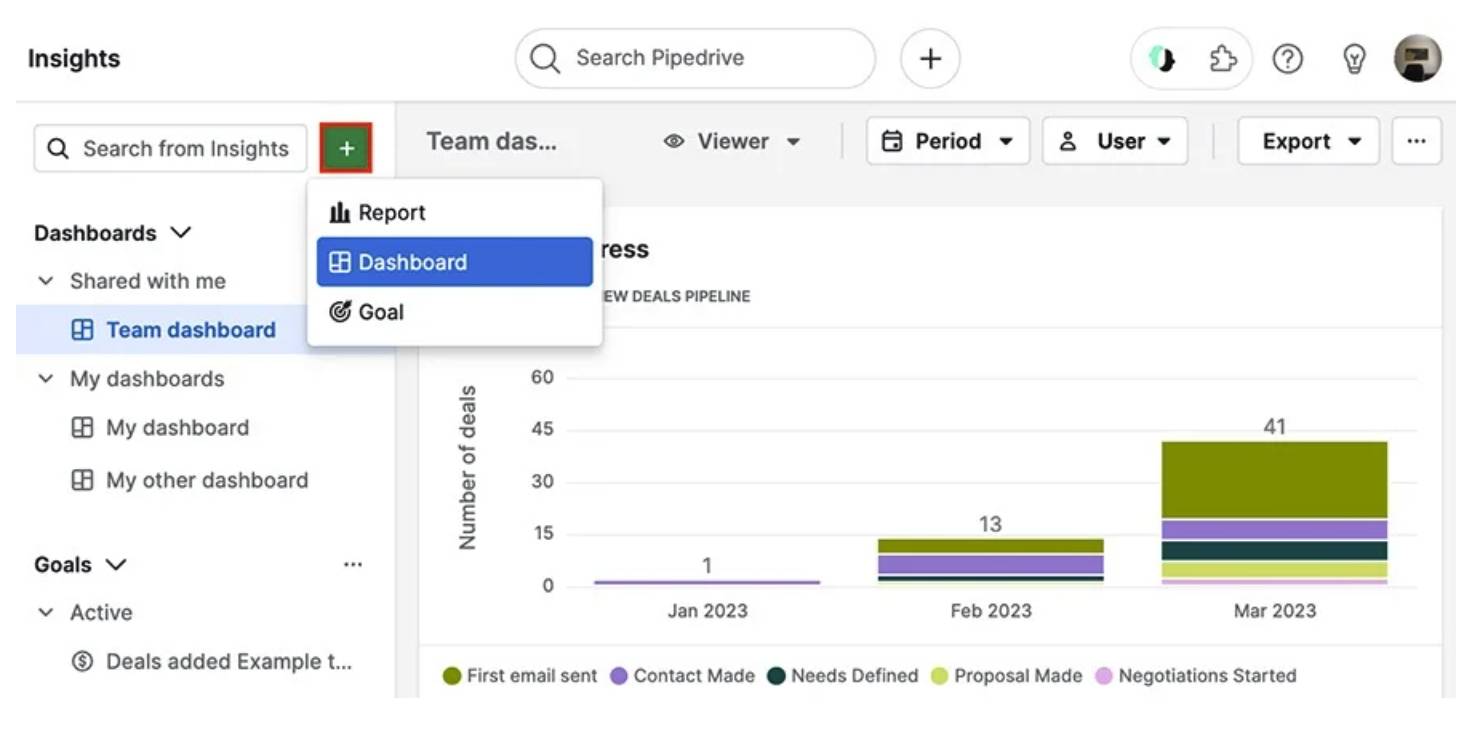Collapse the Dashboards section chevron
The width and height of the screenshot is (1470, 740).
(x=181, y=231)
